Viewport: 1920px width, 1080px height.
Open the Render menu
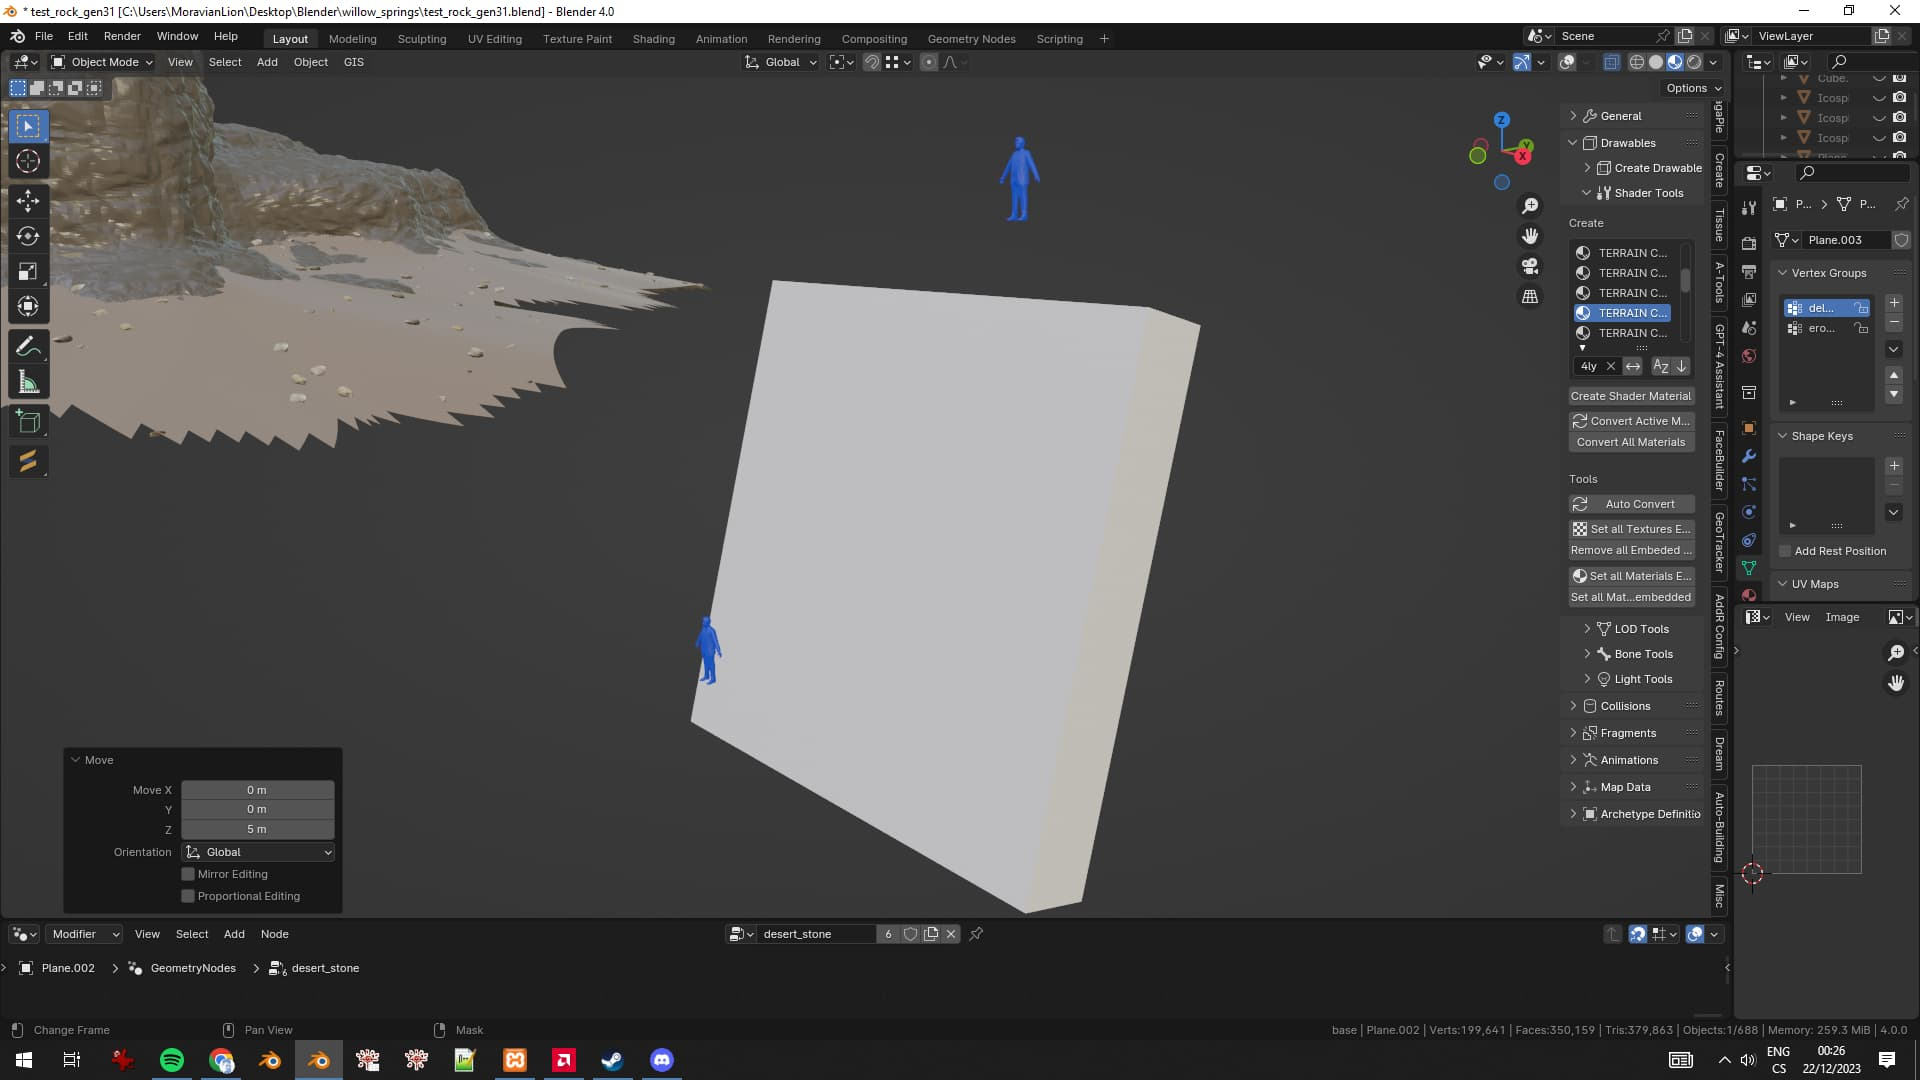122,36
